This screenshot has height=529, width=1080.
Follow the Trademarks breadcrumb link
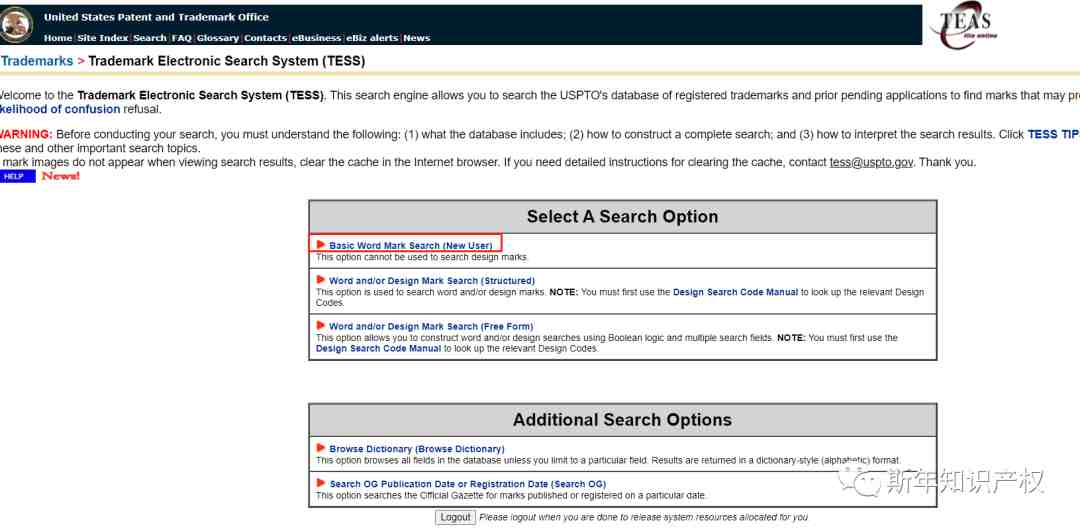coord(37,61)
